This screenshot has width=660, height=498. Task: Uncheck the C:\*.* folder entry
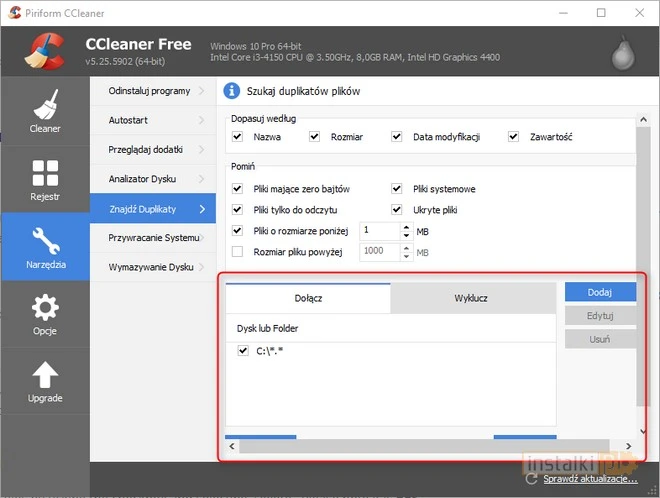[x=243, y=351]
